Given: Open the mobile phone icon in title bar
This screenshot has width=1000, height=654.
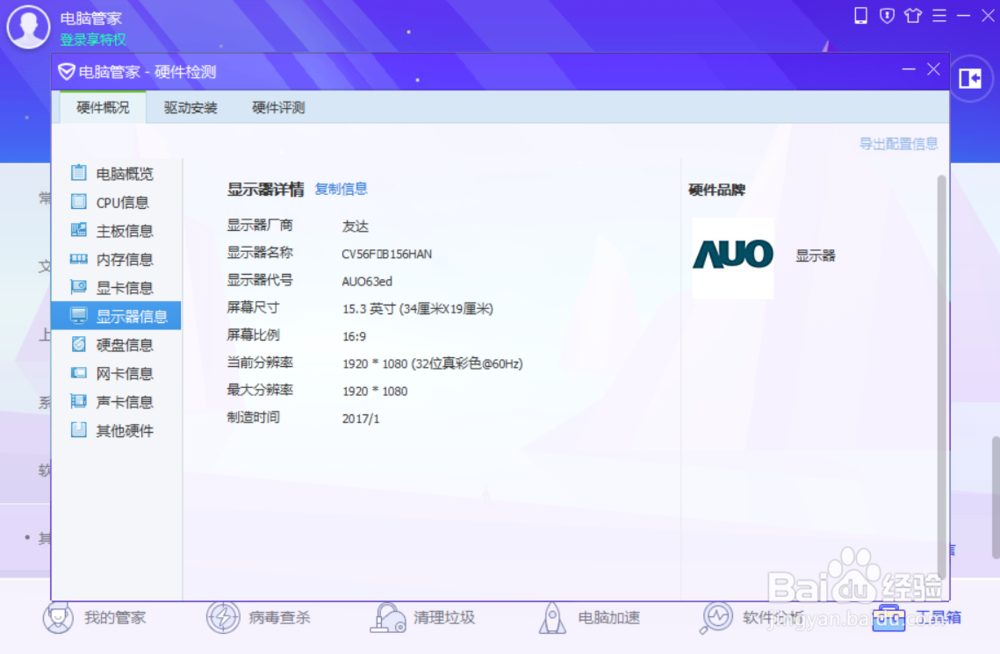Looking at the screenshot, I should (860, 15).
